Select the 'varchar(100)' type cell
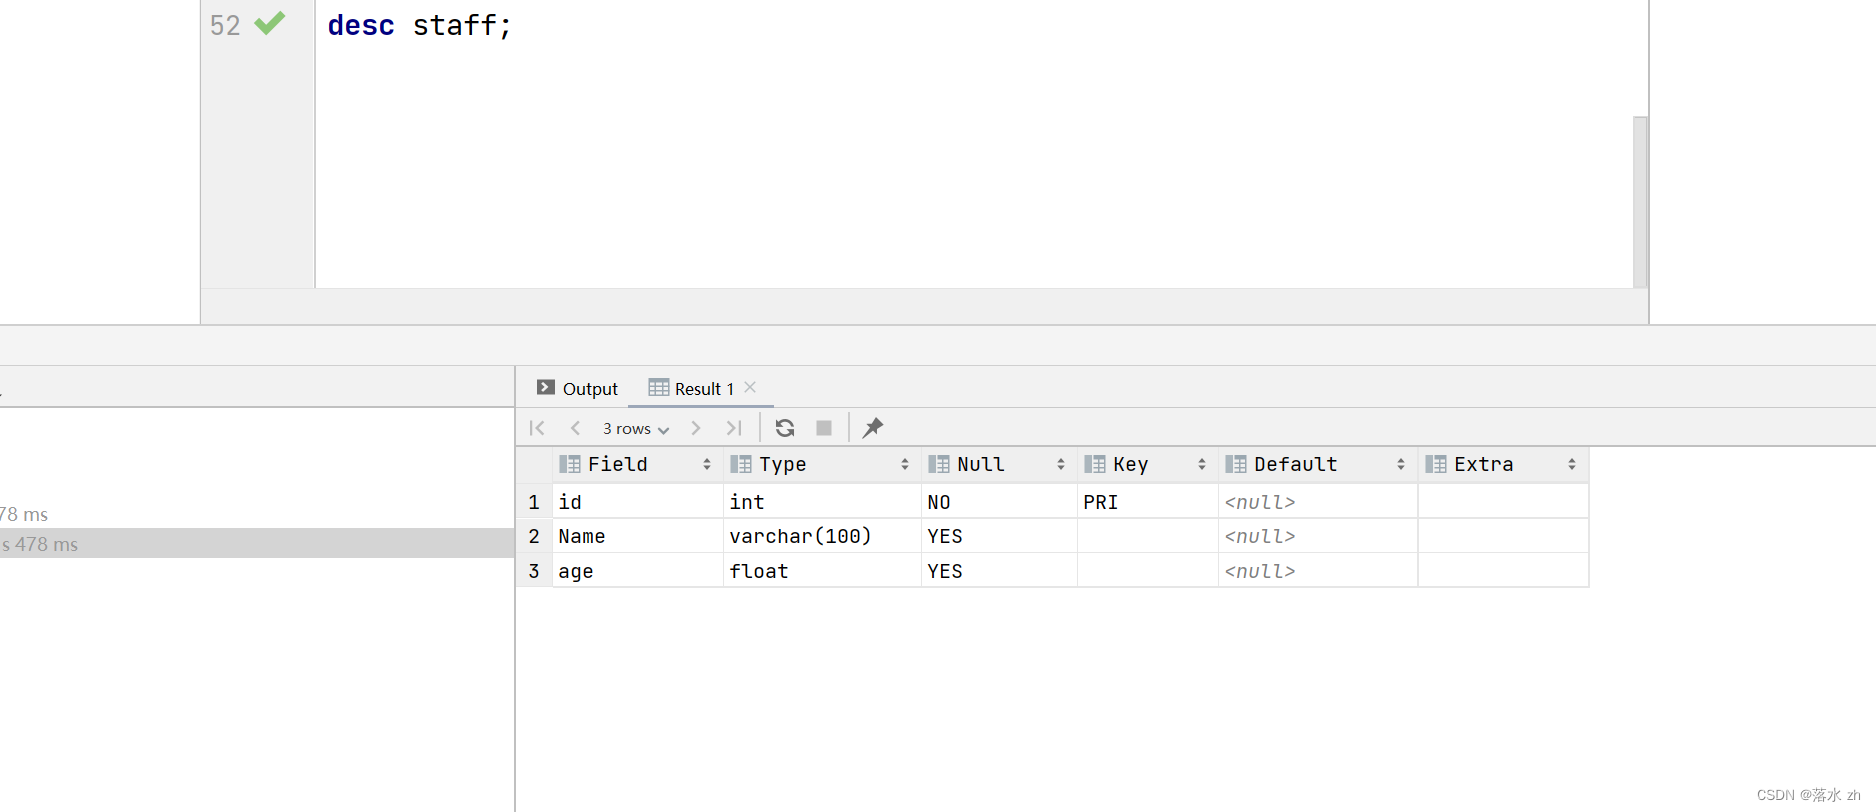Viewport: 1876px width, 812px height. click(822, 536)
